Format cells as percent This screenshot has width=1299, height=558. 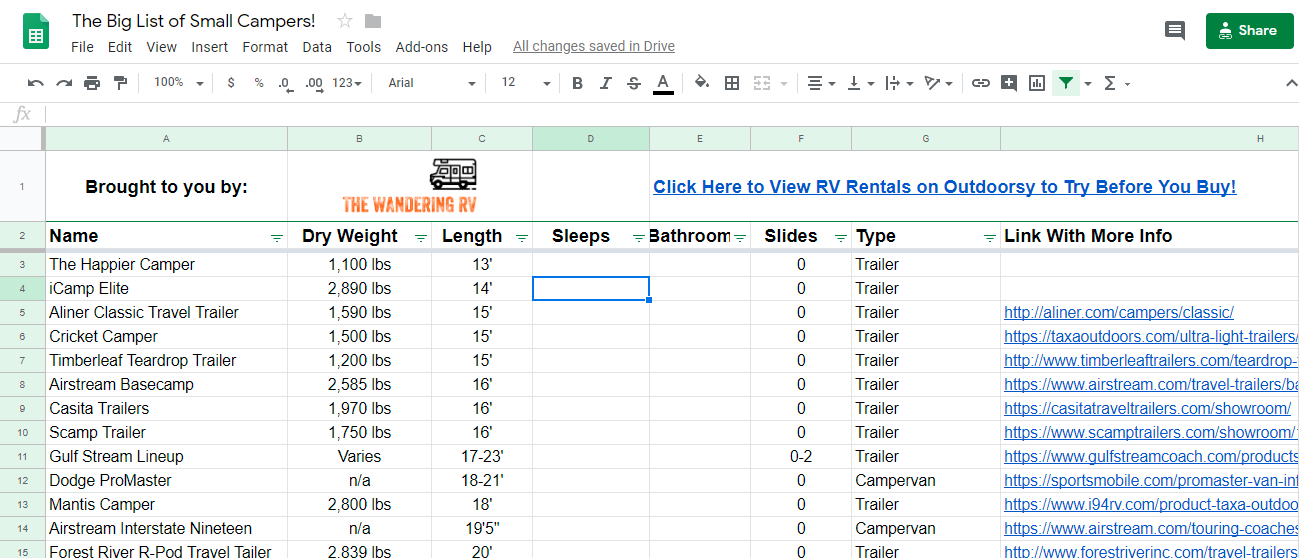coord(259,83)
